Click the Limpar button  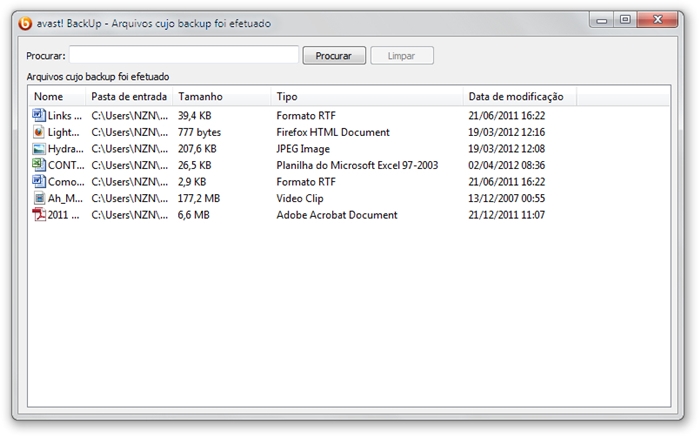(x=402, y=56)
